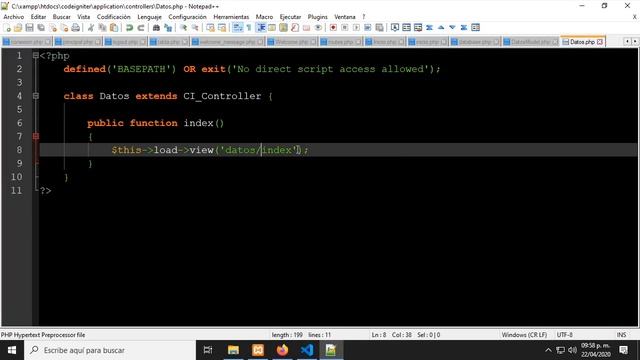
Task: Open the Document Map toolbar icon
Action: [283, 28]
